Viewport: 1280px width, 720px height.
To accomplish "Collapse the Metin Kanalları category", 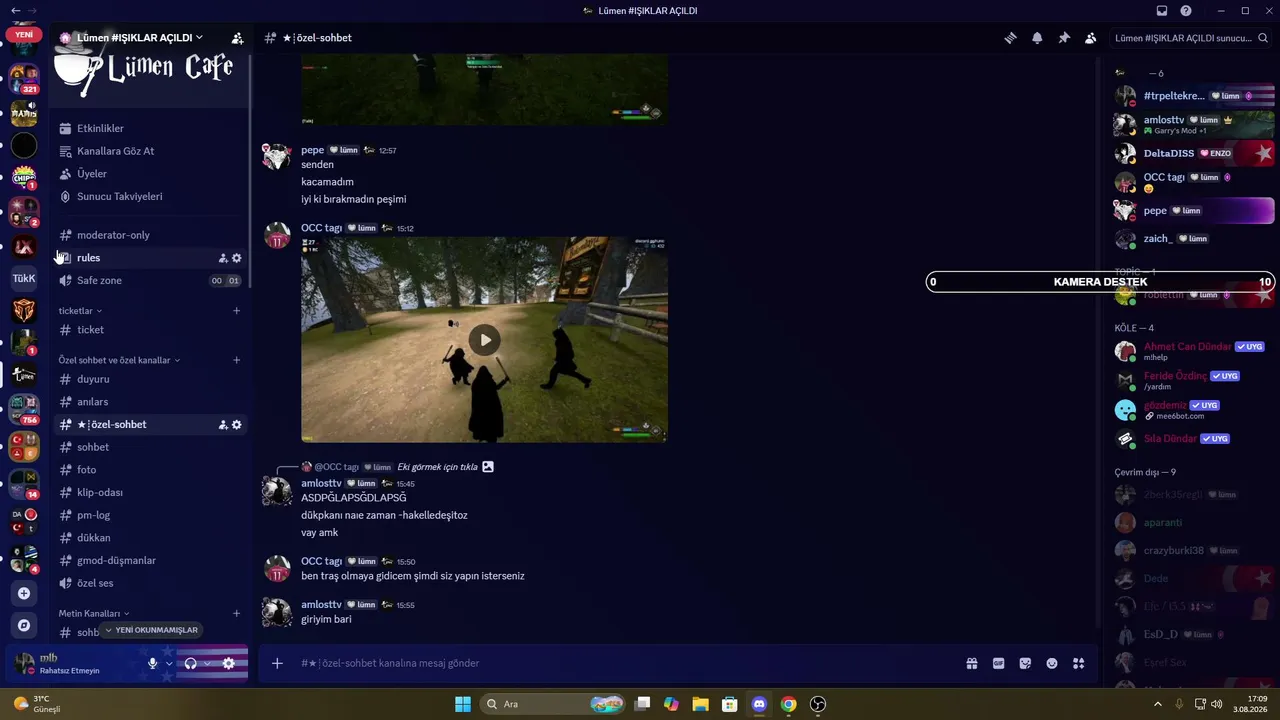I will [x=94, y=613].
